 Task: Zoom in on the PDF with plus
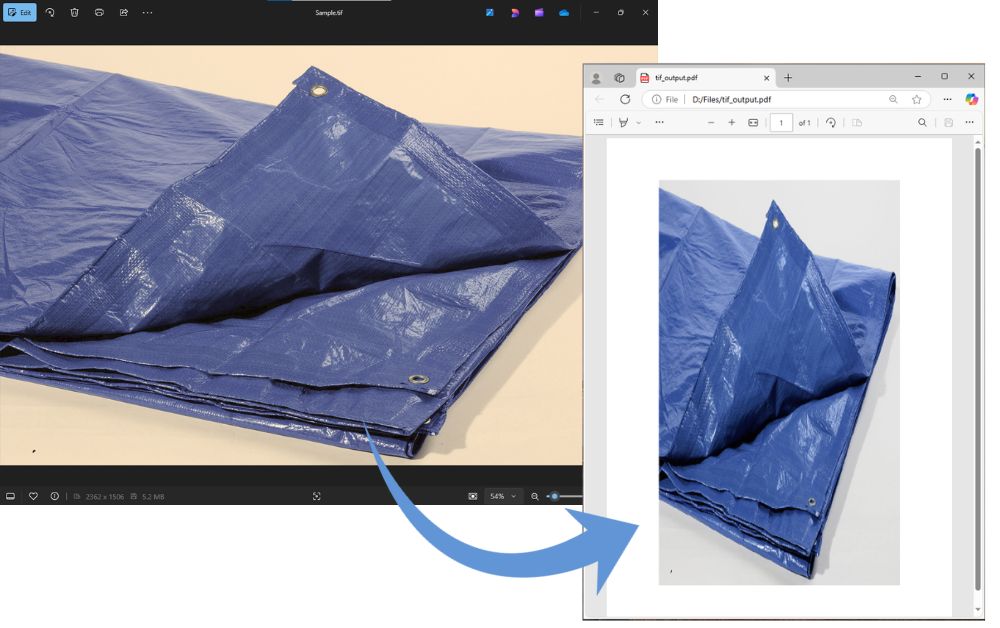coord(732,123)
